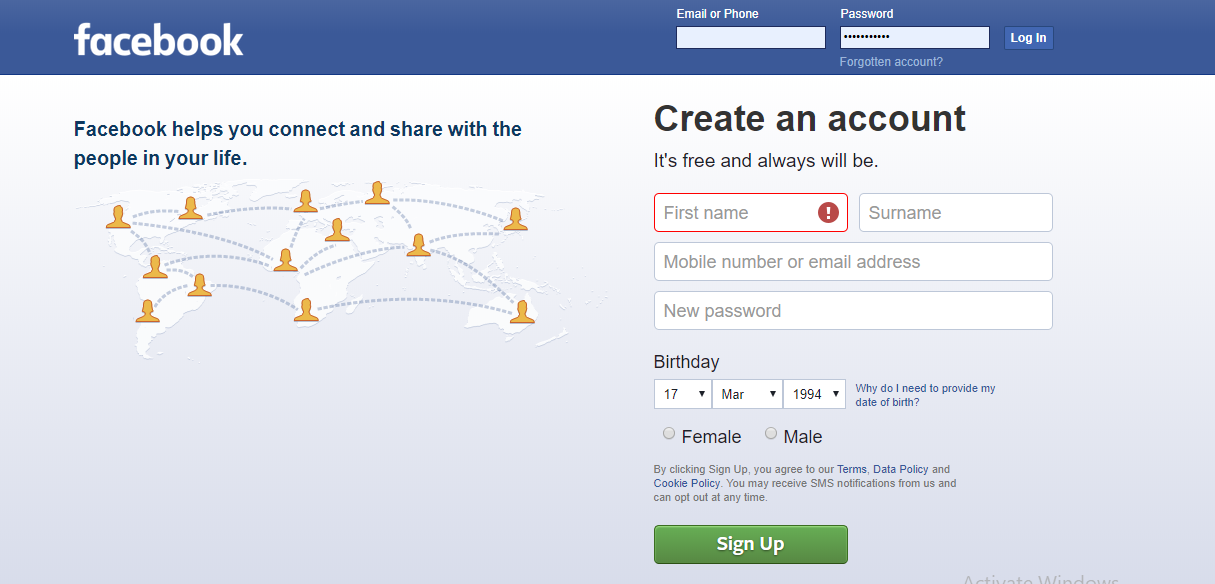This screenshot has width=1215, height=584.
Task: Open the Terms link
Action: [x=851, y=468]
